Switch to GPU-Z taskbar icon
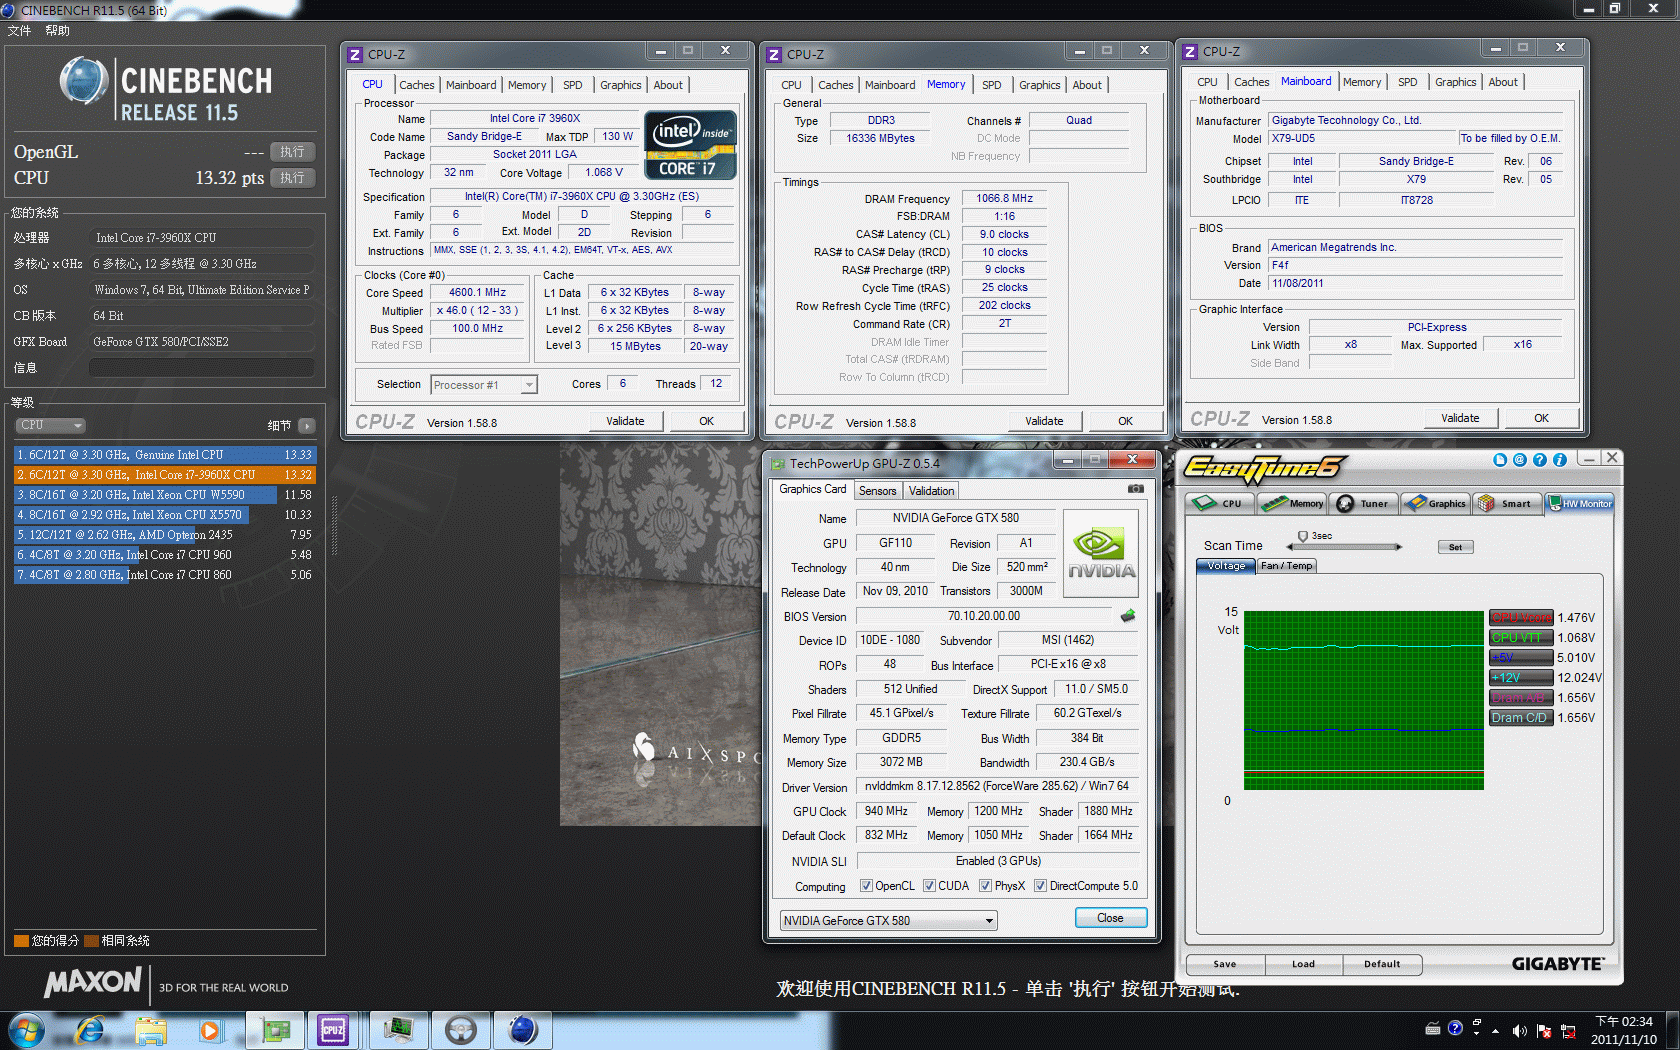 click(x=275, y=1030)
